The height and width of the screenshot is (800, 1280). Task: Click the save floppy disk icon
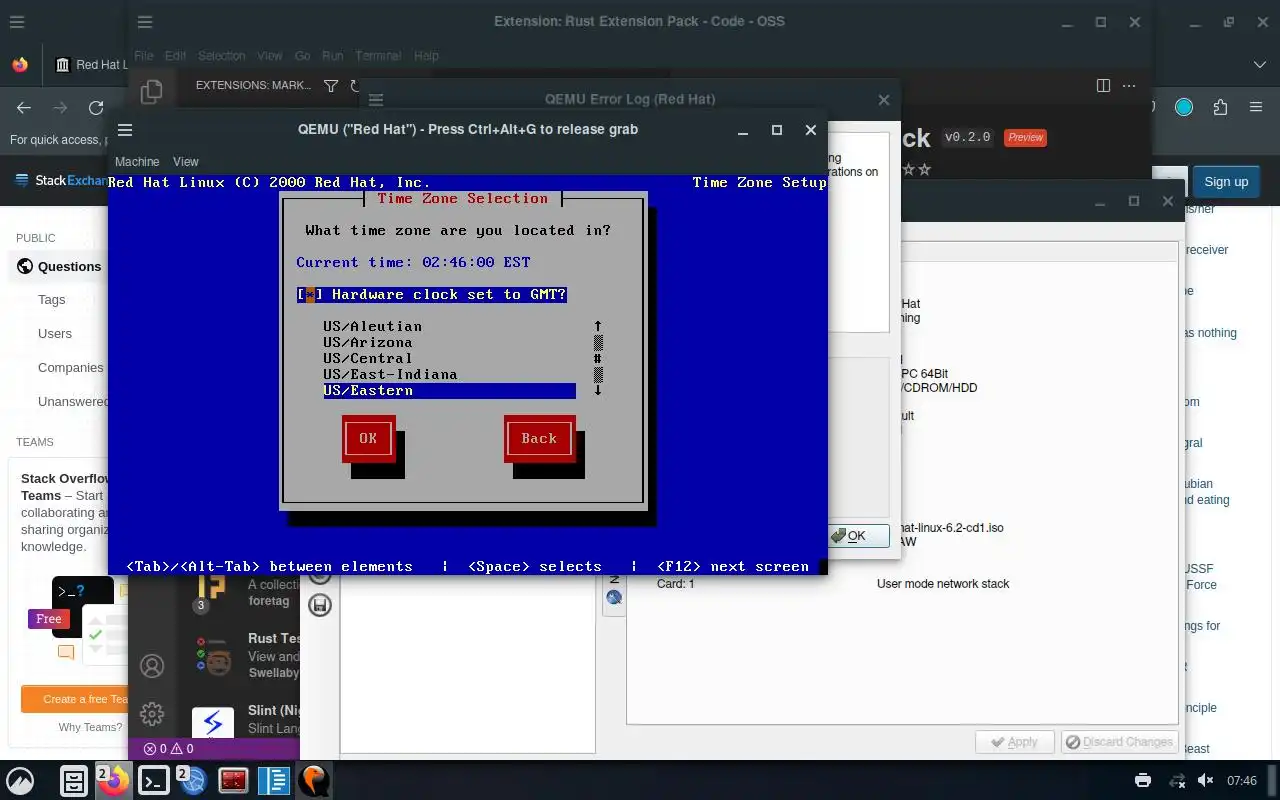click(320, 605)
